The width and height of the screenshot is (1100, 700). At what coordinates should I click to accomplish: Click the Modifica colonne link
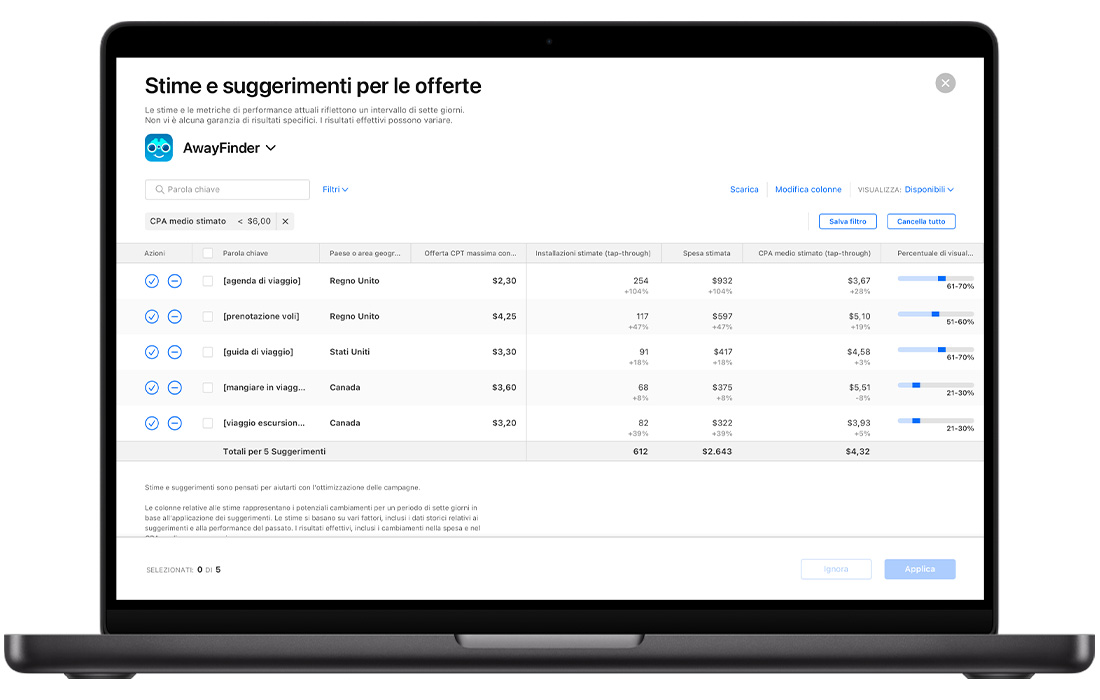click(x=808, y=189)
